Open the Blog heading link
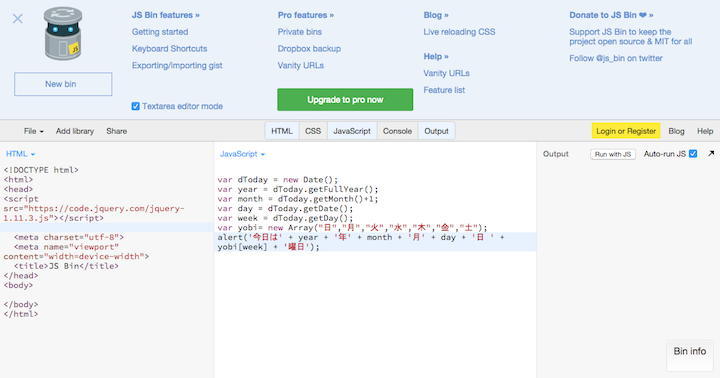The width and height of the screenshot is (720, 378). point(436,15)
